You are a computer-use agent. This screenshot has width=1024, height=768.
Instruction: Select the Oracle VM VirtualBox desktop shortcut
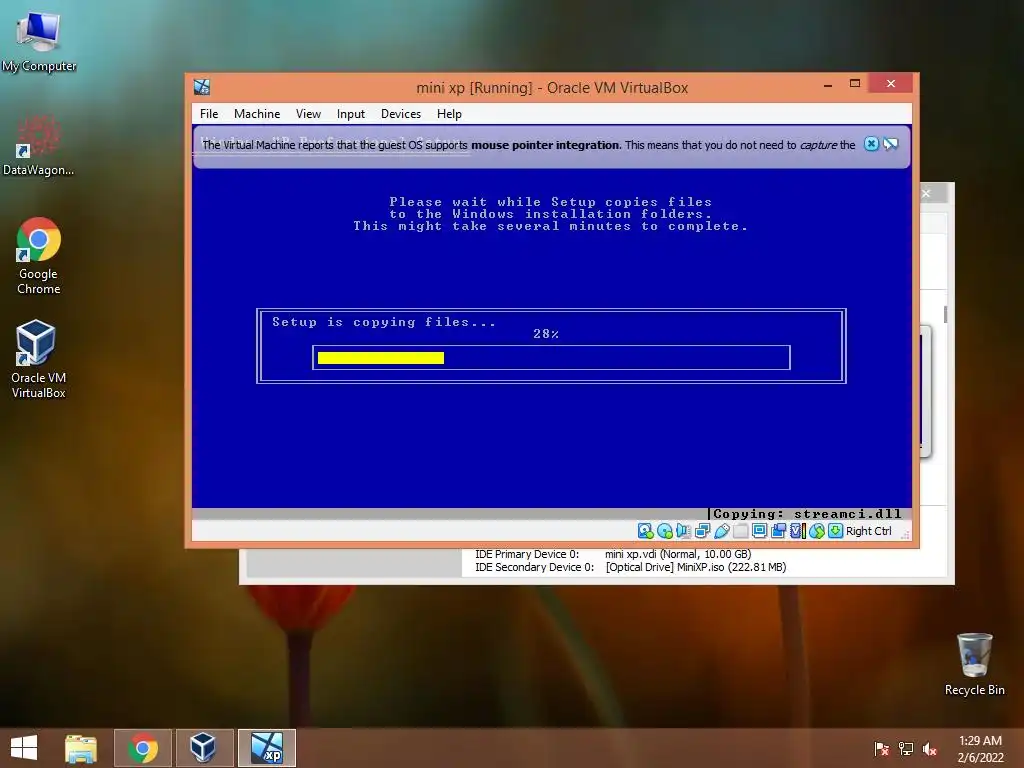click(39, 359)
